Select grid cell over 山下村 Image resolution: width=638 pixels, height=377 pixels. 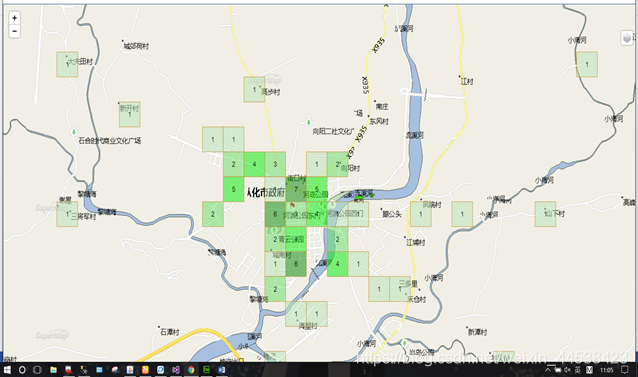pos(545,214)
